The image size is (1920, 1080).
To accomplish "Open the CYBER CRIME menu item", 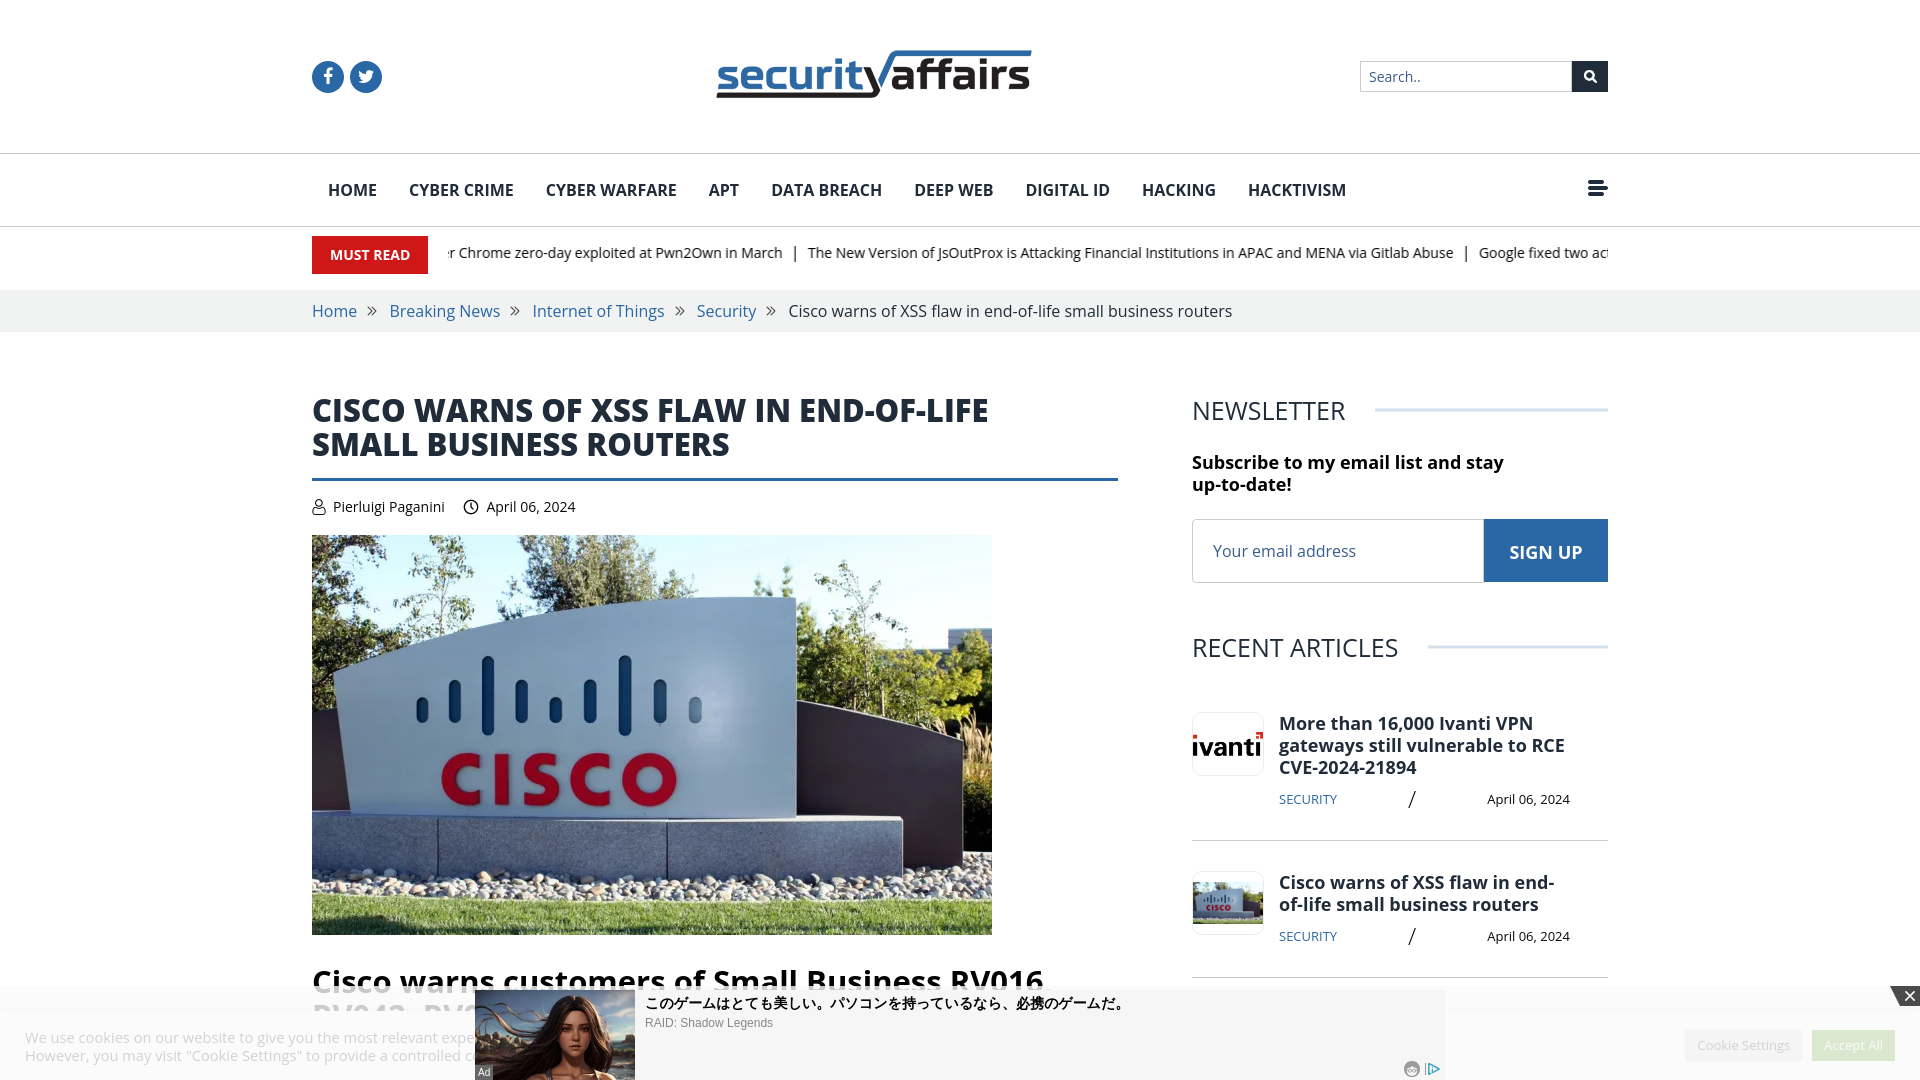I will coord(460,190).
